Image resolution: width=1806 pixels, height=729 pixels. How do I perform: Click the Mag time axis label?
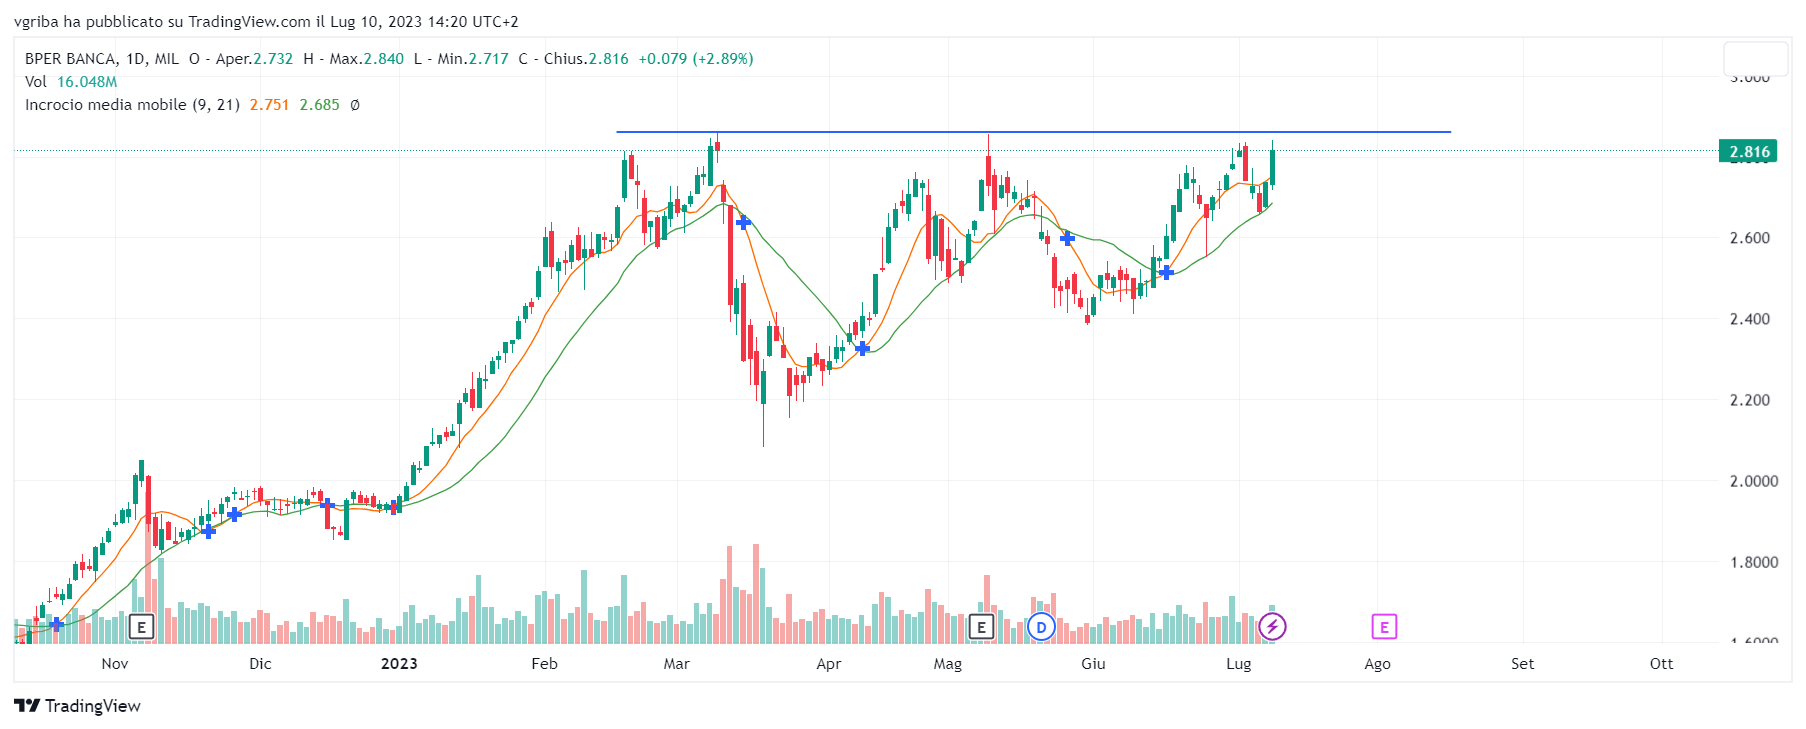coord(948,664)
